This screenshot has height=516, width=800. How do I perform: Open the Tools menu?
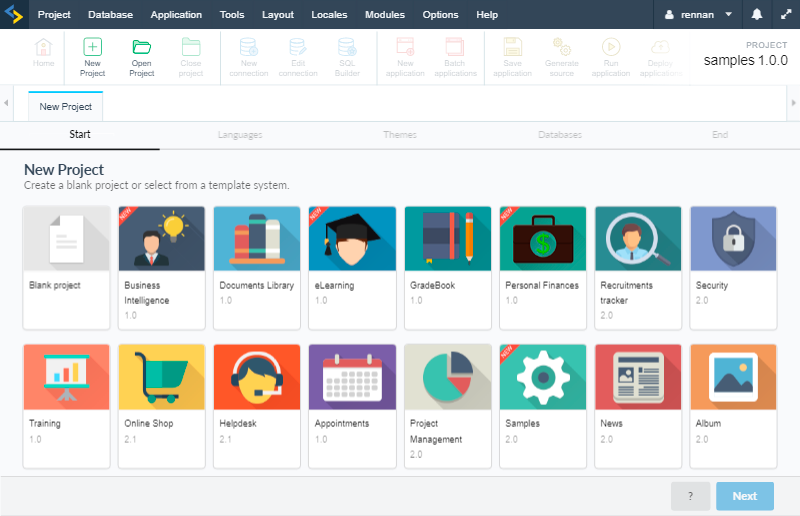click(x=232, y=15)
